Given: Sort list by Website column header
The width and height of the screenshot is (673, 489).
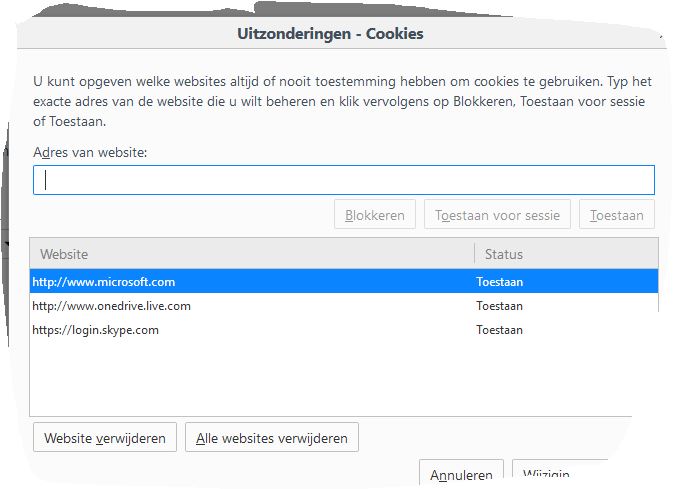Looking at the screenshot, I should pos(252,254).
